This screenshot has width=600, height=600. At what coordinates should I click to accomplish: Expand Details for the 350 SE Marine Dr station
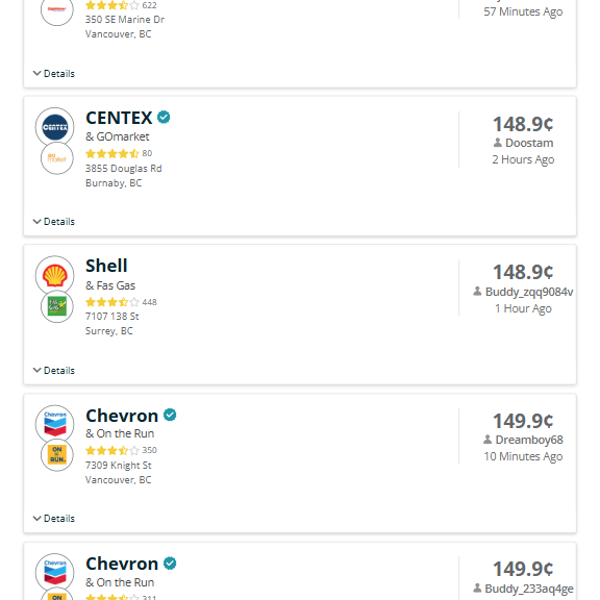(54, 74)
